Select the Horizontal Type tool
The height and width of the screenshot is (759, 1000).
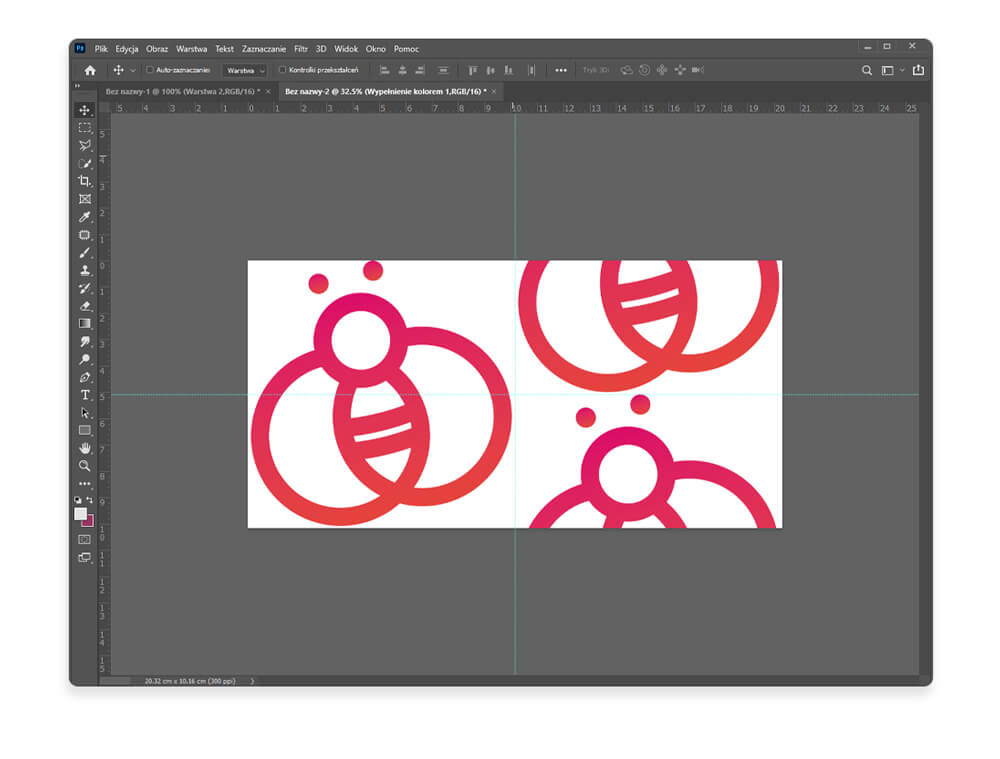(x=85, y=395)
